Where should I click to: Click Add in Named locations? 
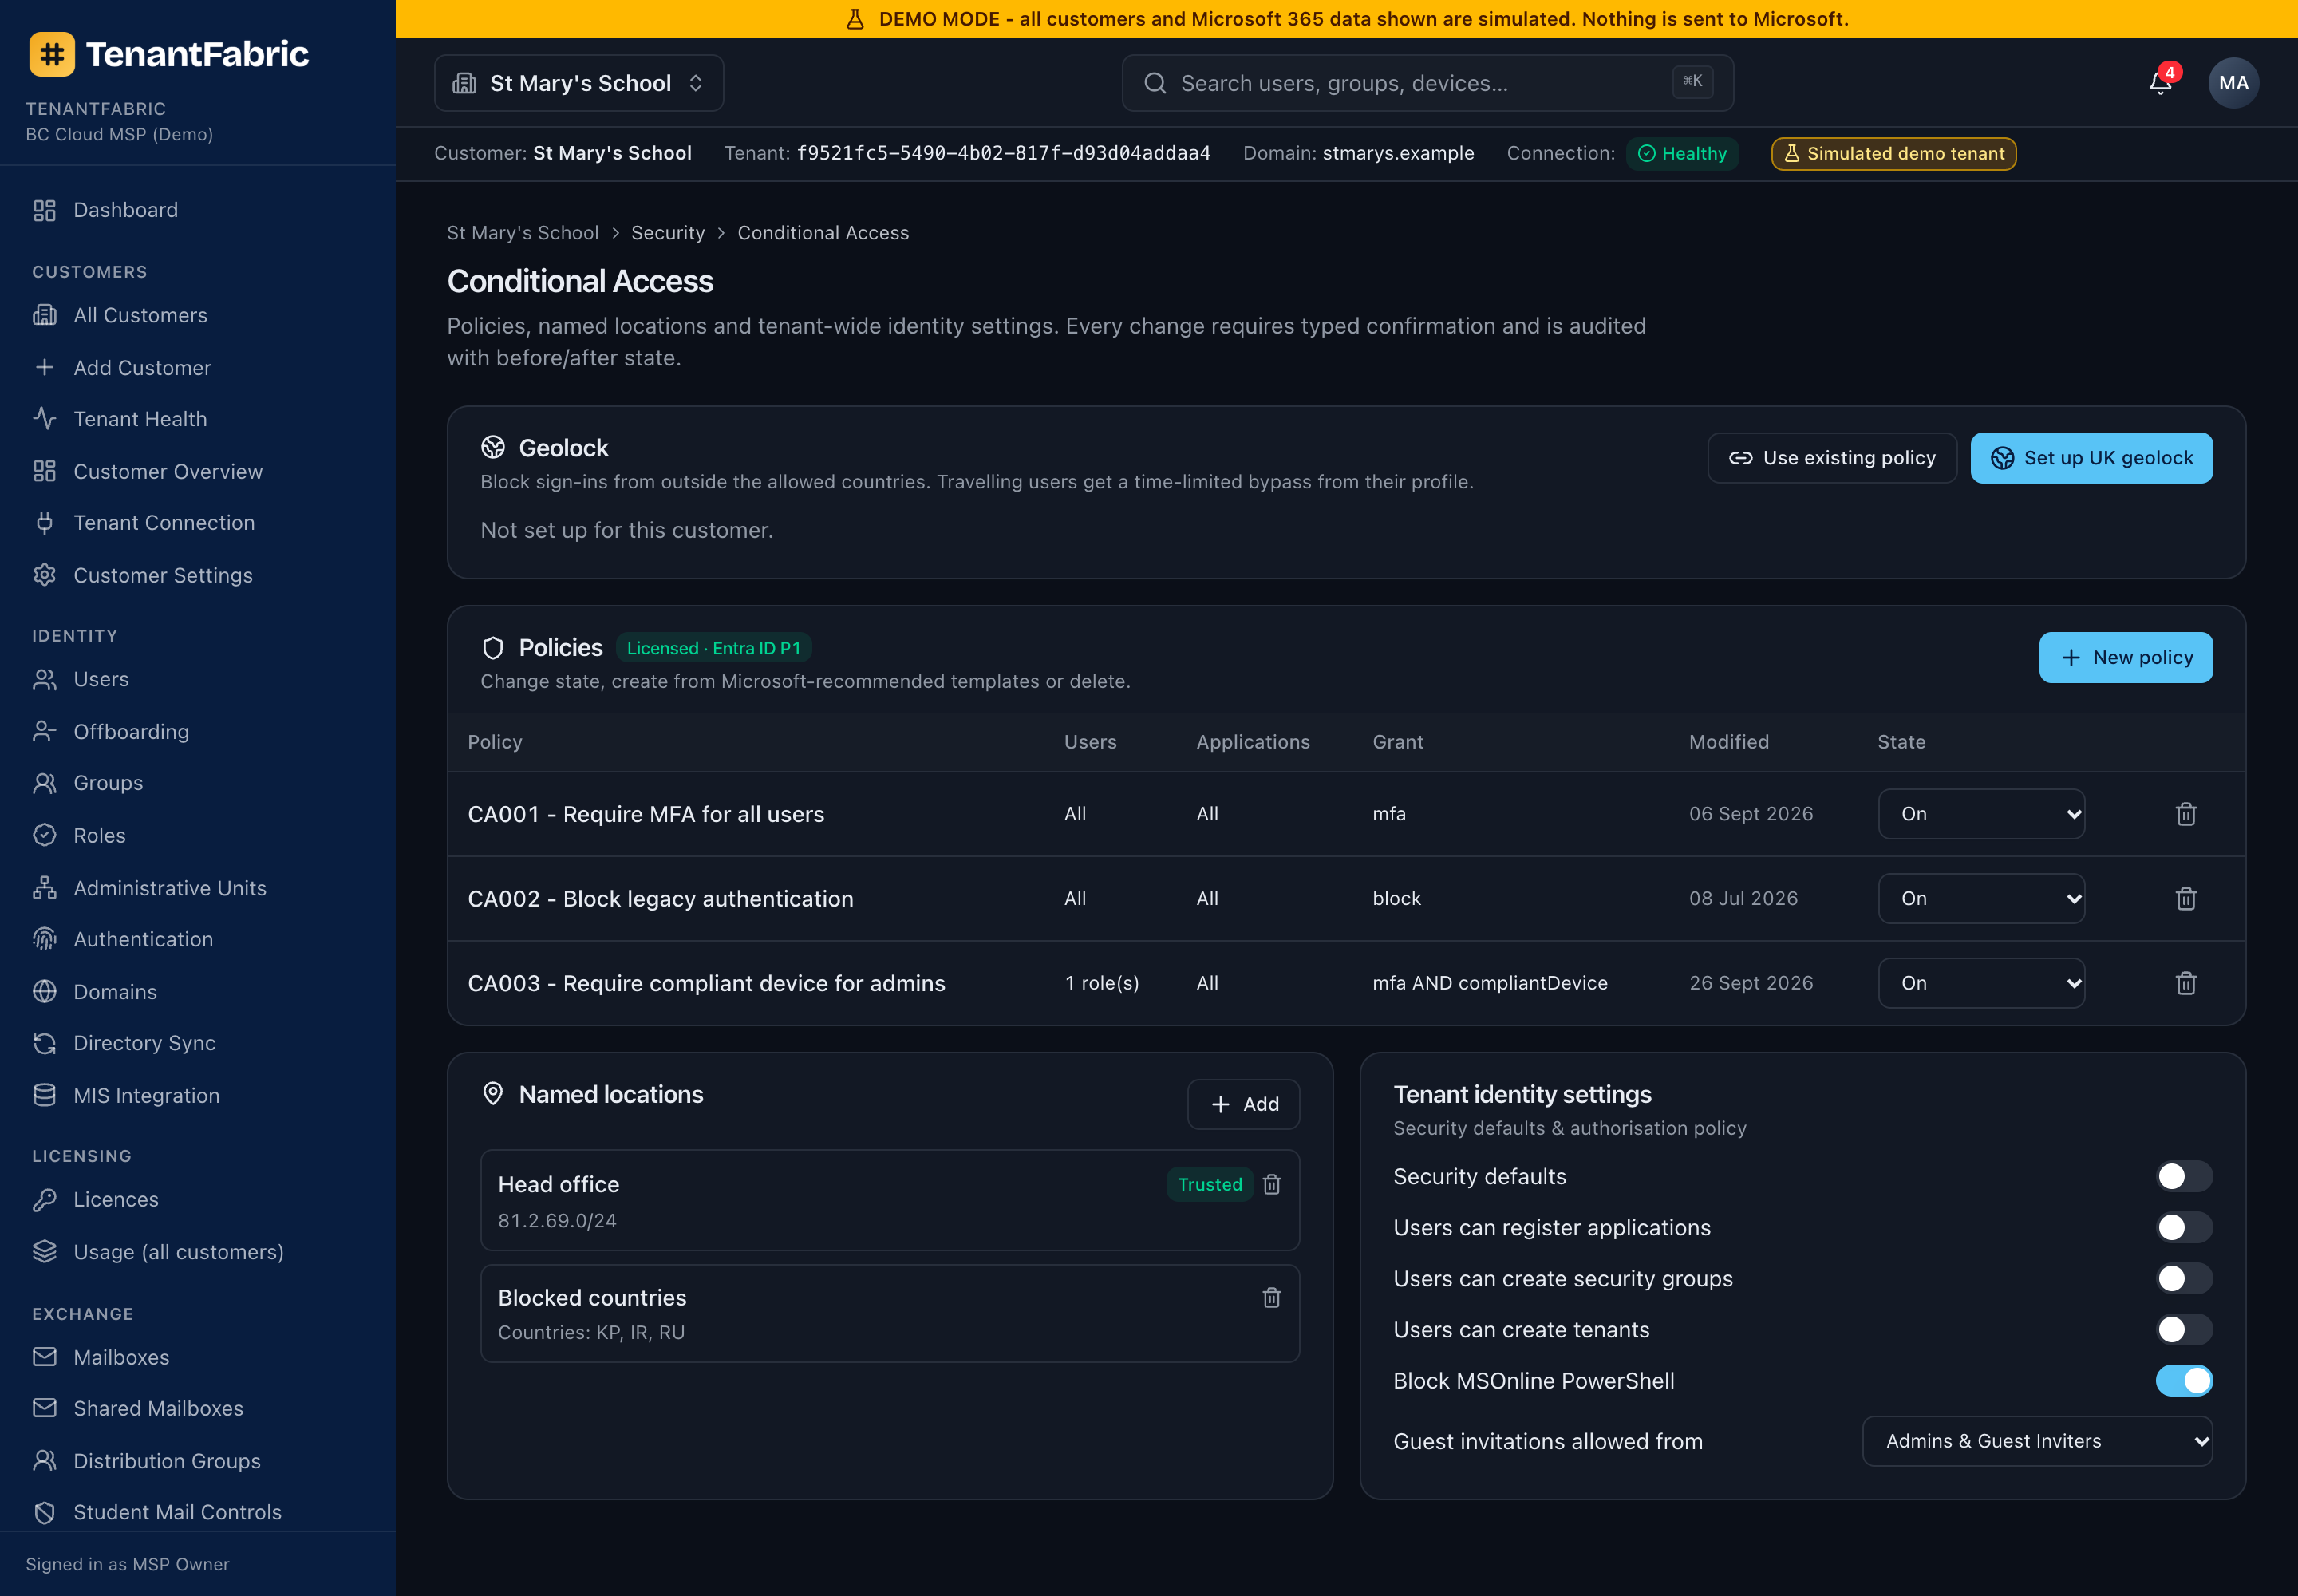point(1243,1104)
